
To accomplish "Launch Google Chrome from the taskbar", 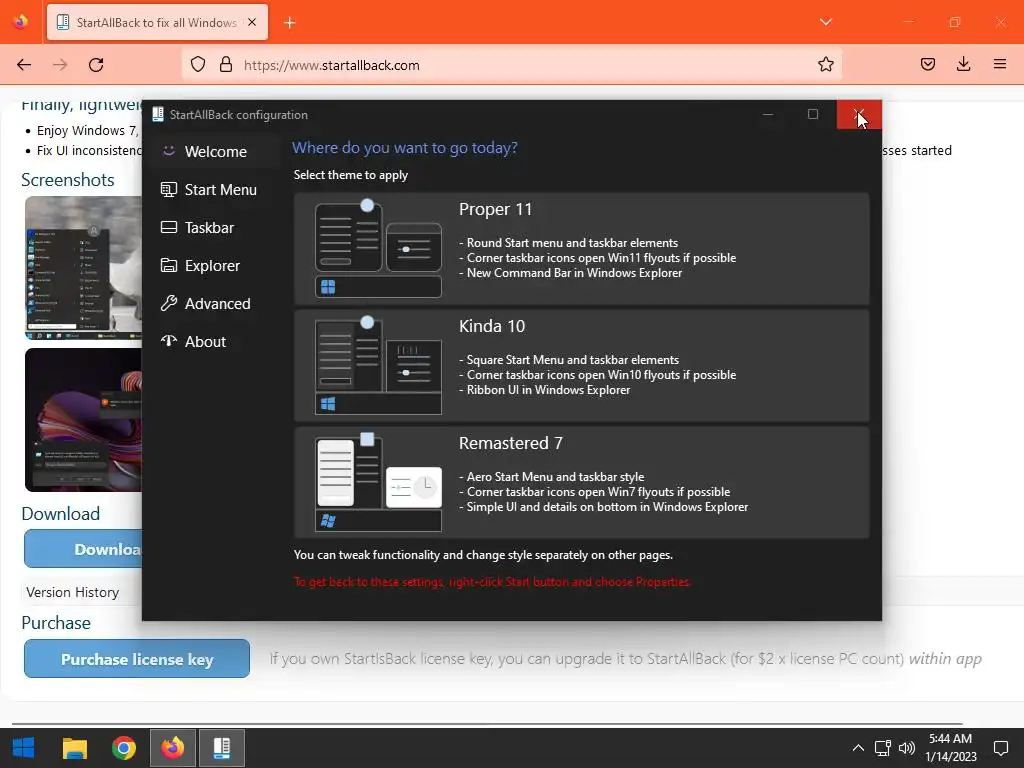I will coord(123,748).
